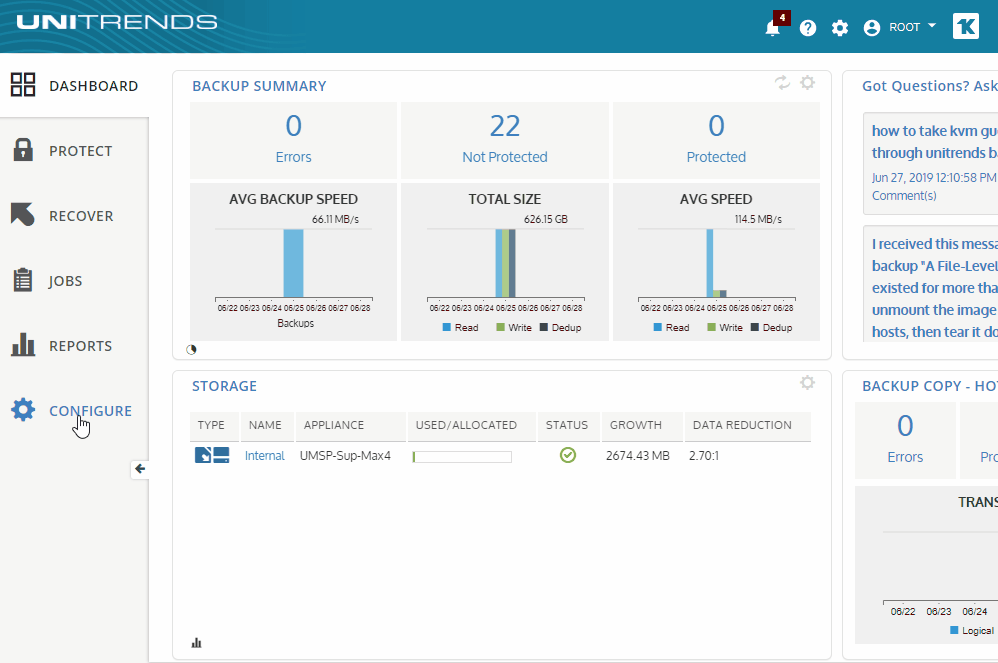Open the Recover arrow icon
This screenshot has width=998, height=663.
(x=22, y=214)
